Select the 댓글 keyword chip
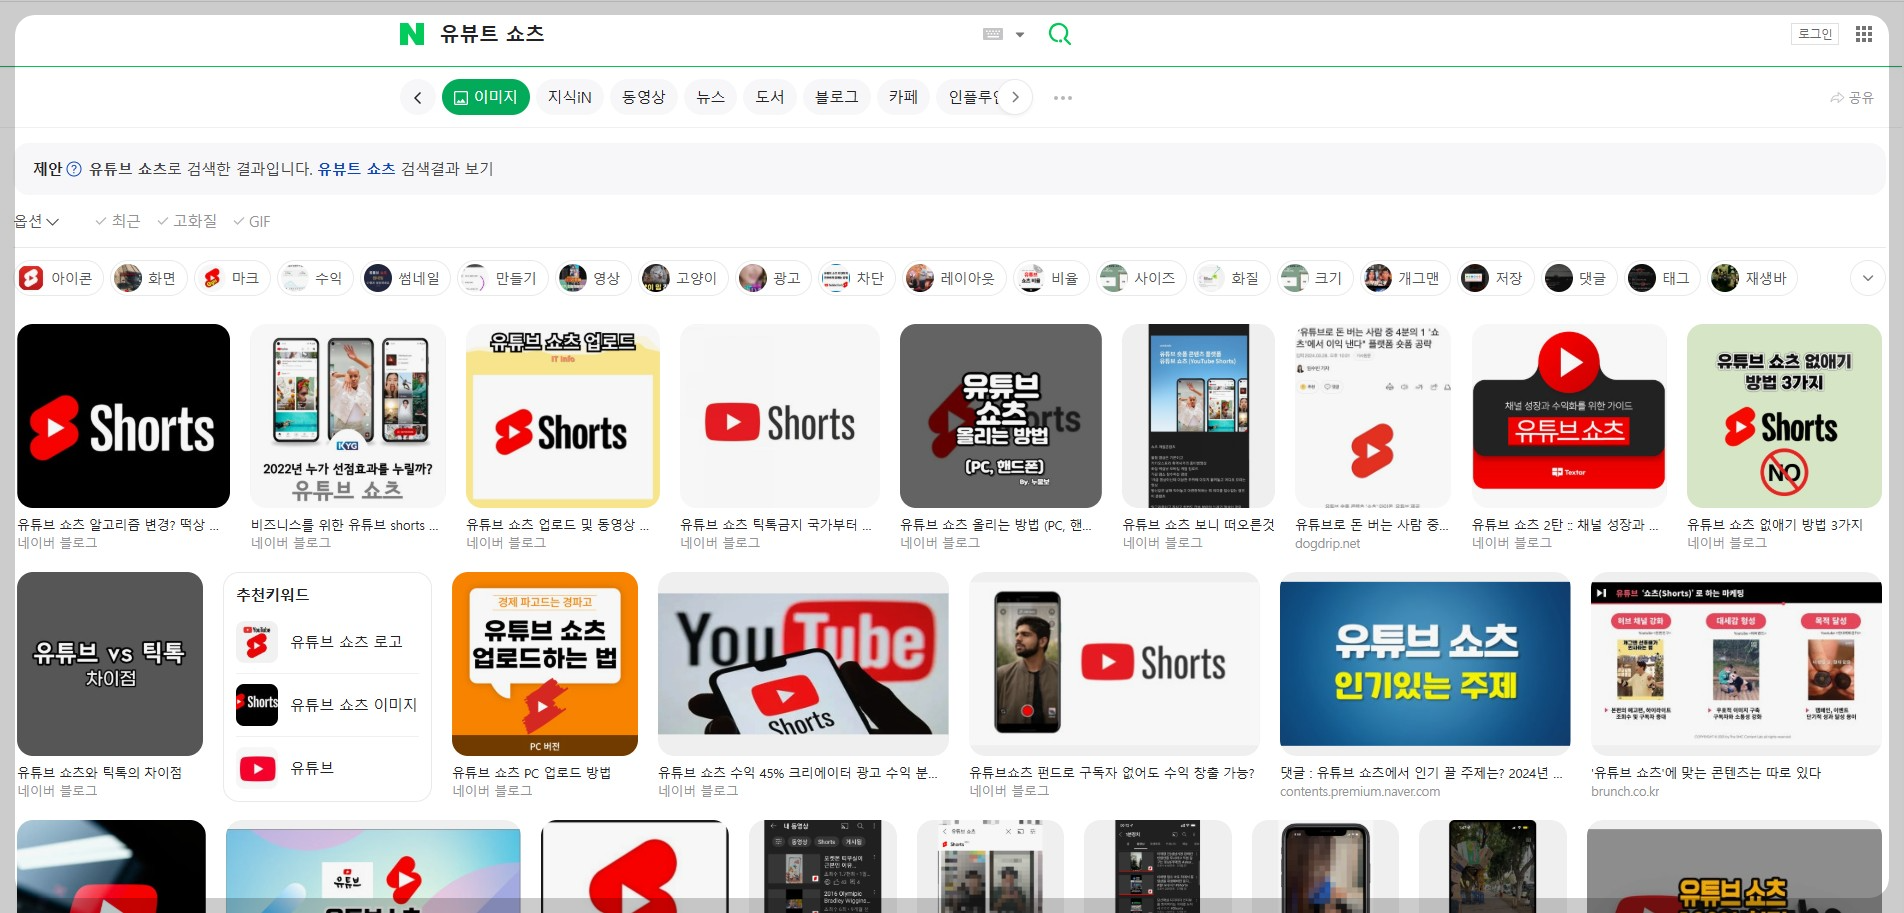This screenshot has height=913, width=1904. point(1580,278)
